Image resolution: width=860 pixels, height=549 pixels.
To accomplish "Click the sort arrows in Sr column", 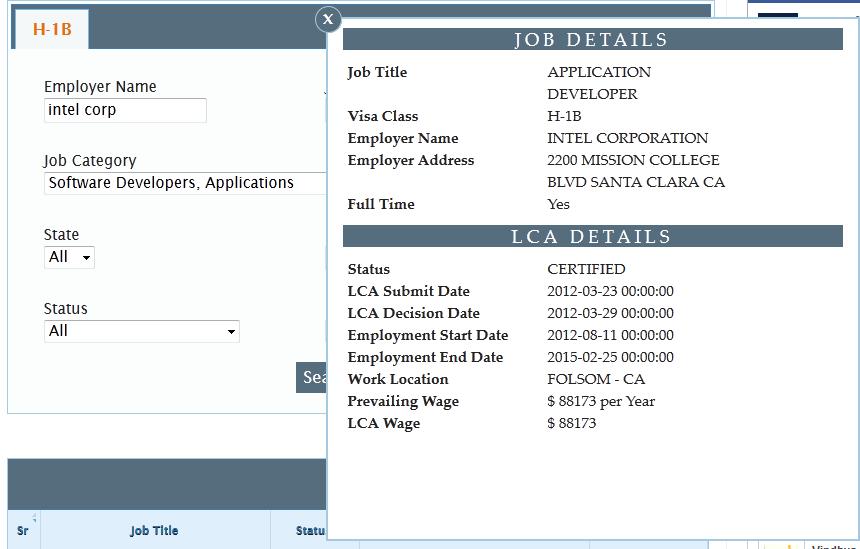I will pos(34,518).
